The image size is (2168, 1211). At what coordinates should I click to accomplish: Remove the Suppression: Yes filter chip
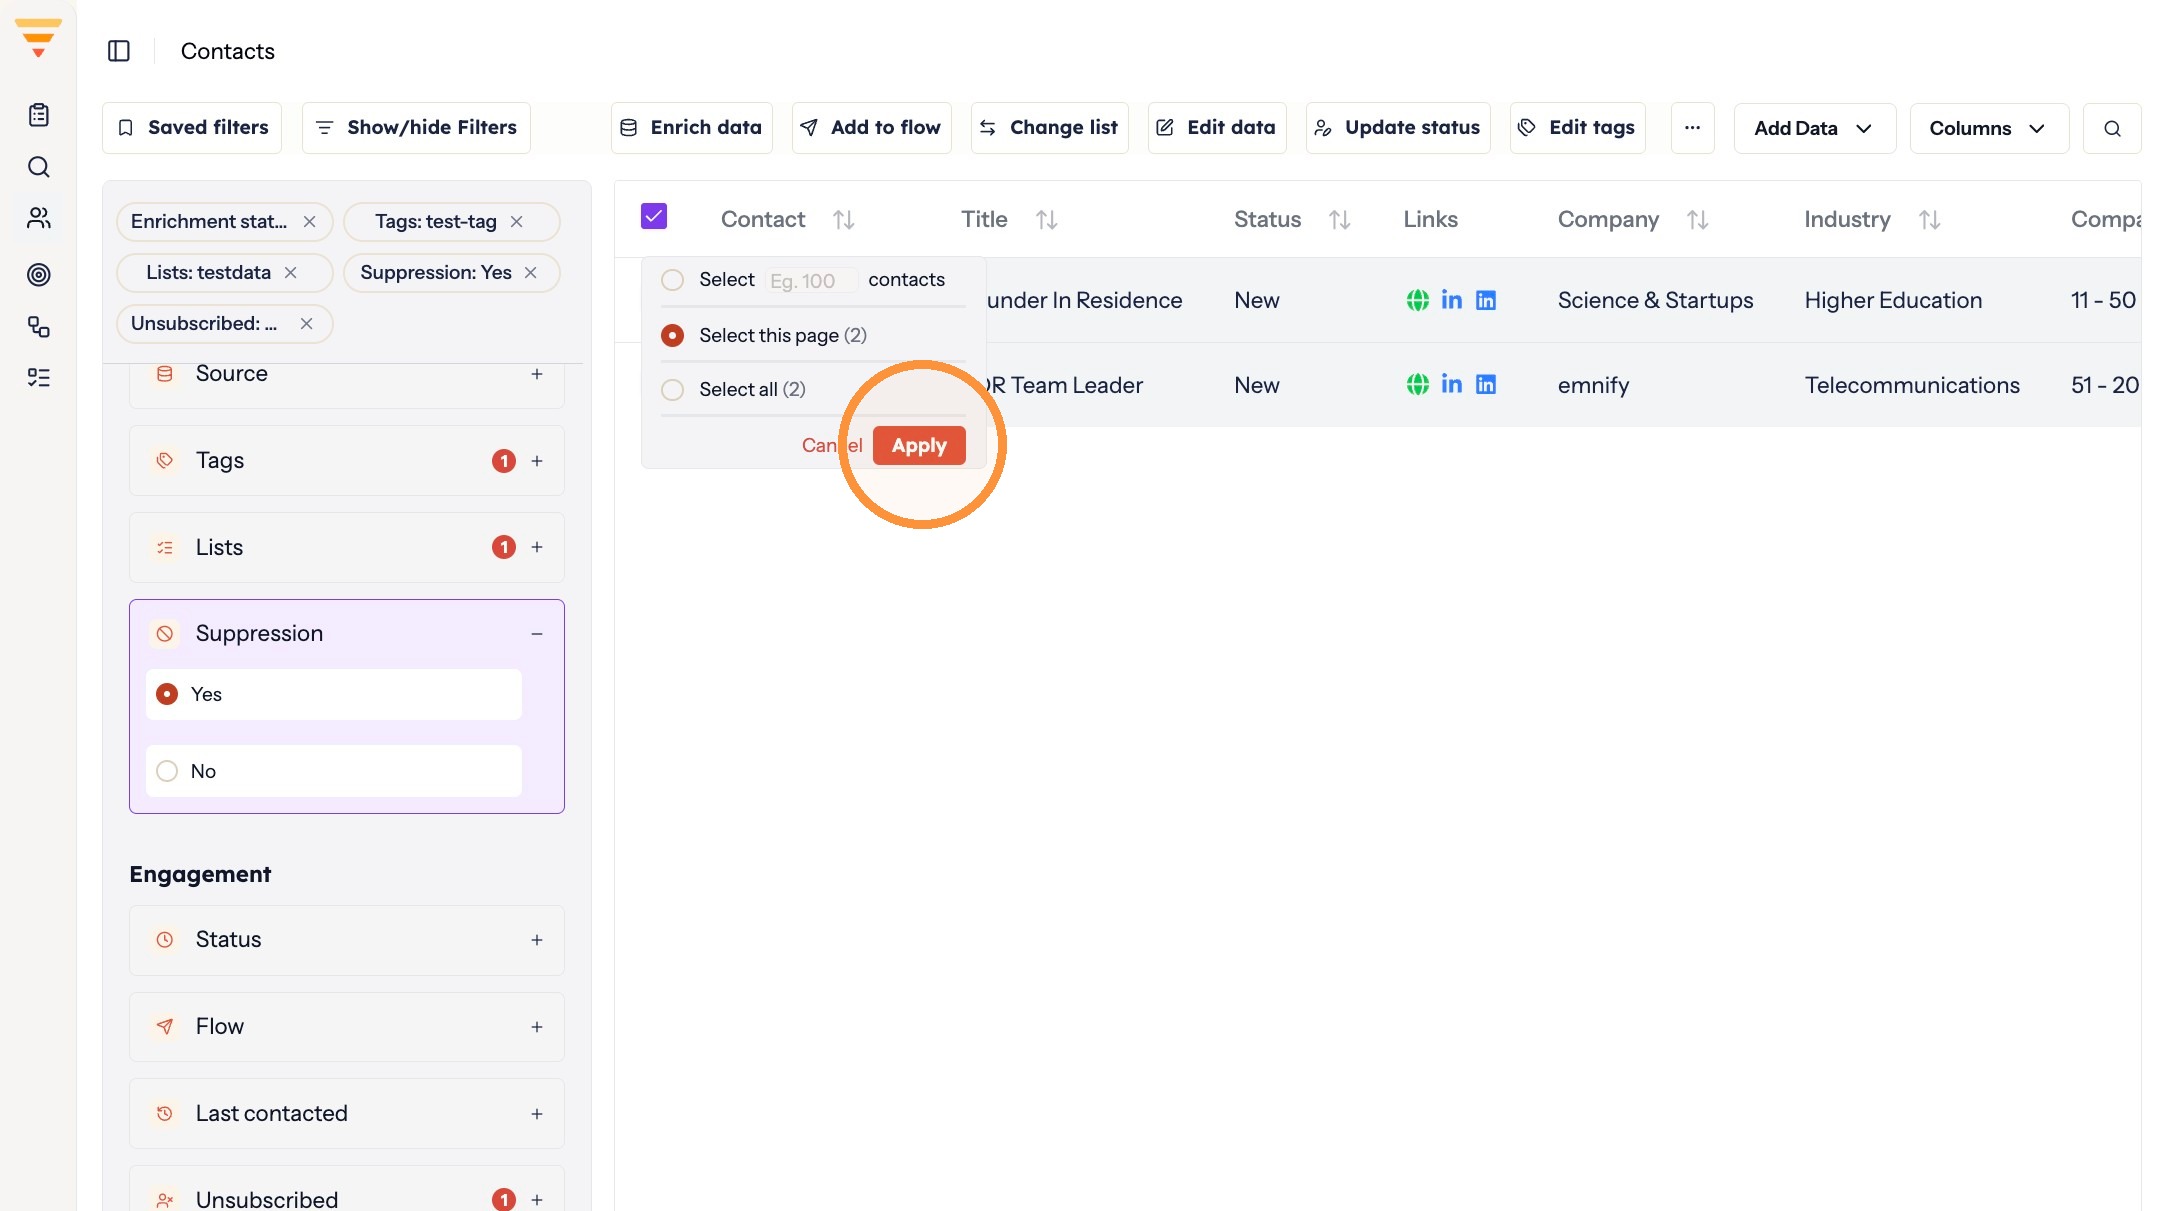point(531,272)
